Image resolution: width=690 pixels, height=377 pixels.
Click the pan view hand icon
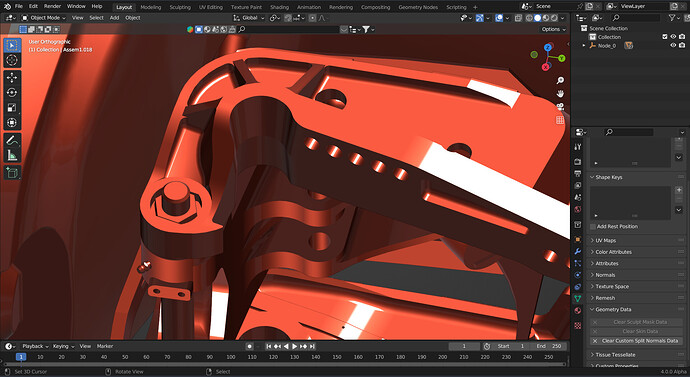tap(560, 94)
